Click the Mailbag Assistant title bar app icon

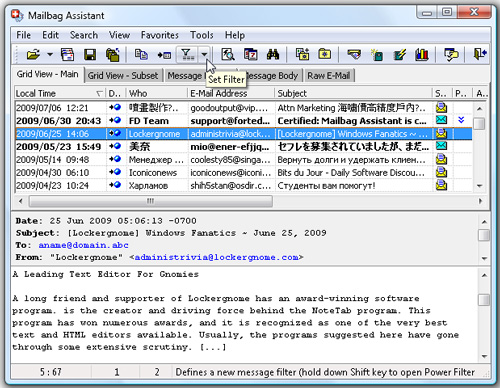pos(17,15)
